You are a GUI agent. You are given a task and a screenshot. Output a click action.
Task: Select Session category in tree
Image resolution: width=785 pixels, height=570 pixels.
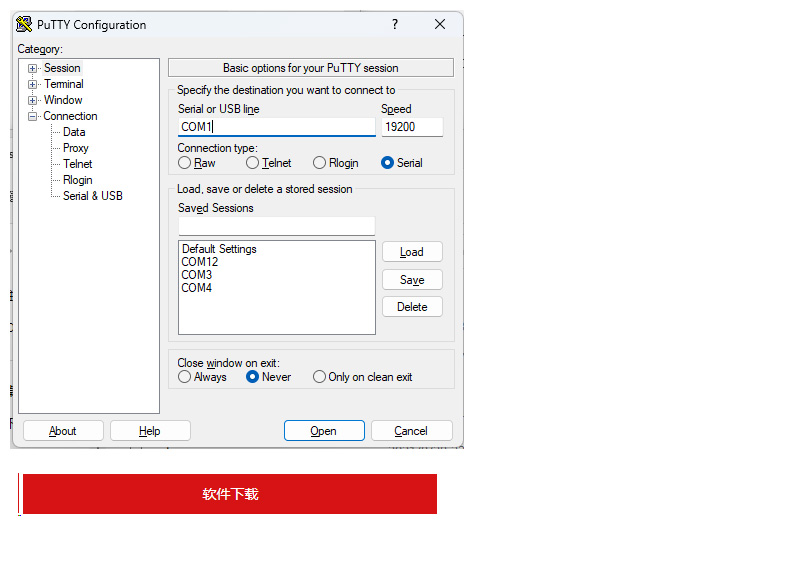tap(62, 68)
